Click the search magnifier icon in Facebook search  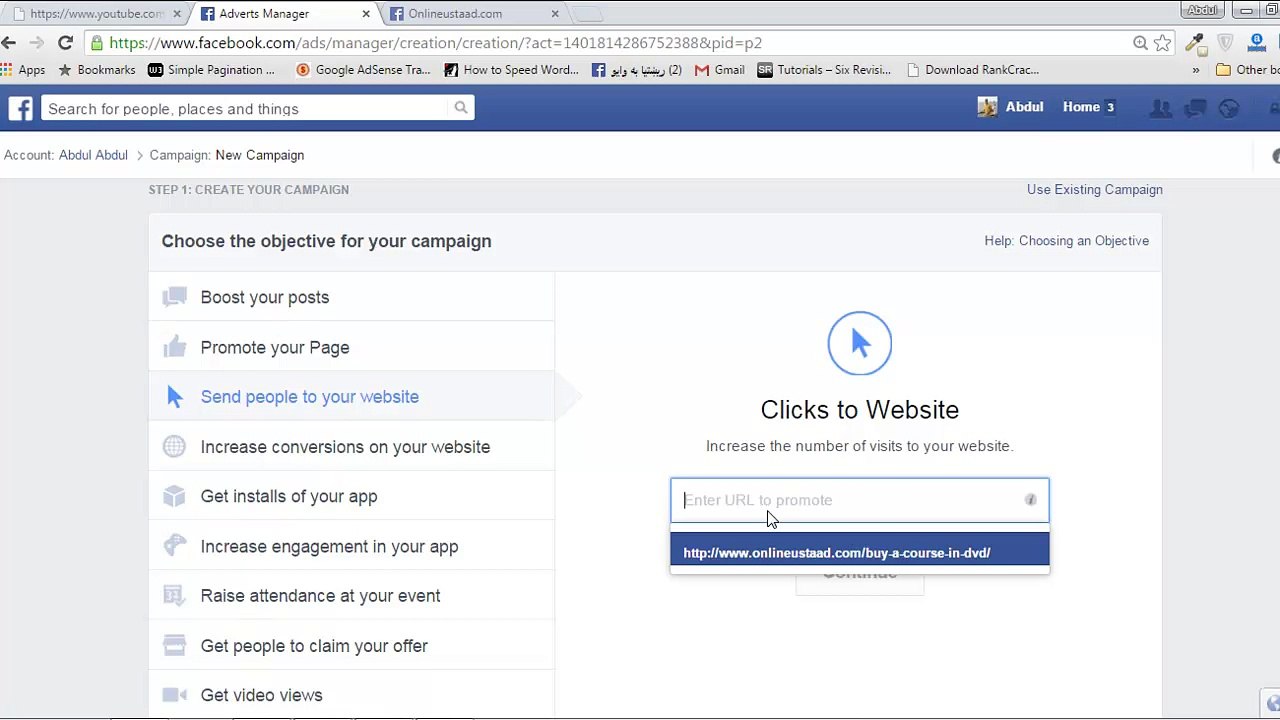point(460,108)
